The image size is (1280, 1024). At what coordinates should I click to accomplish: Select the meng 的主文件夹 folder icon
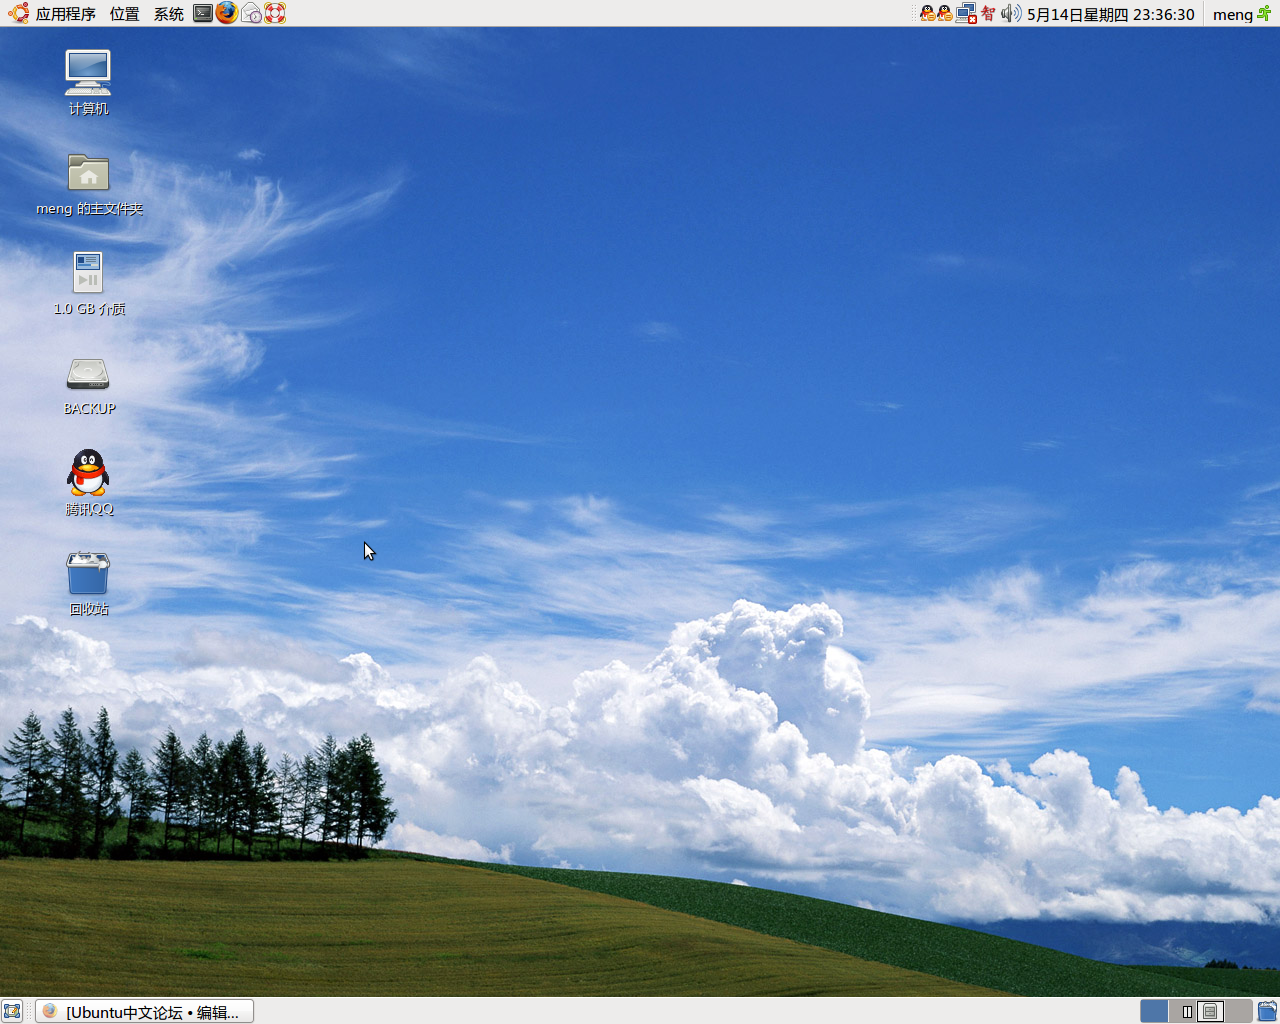(89, 184)
